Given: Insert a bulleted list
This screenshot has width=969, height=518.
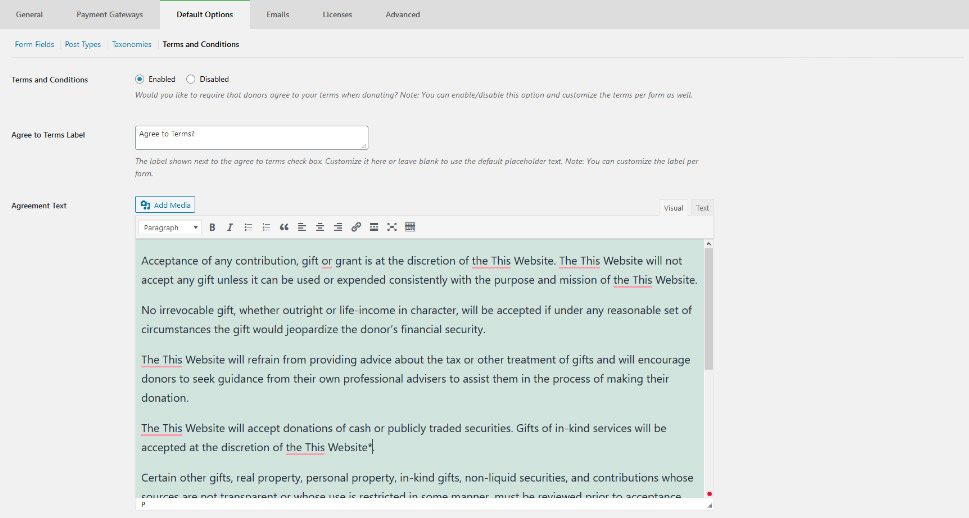Looking at the screenshot, I should pyautogui.click(x=248, y=228).
